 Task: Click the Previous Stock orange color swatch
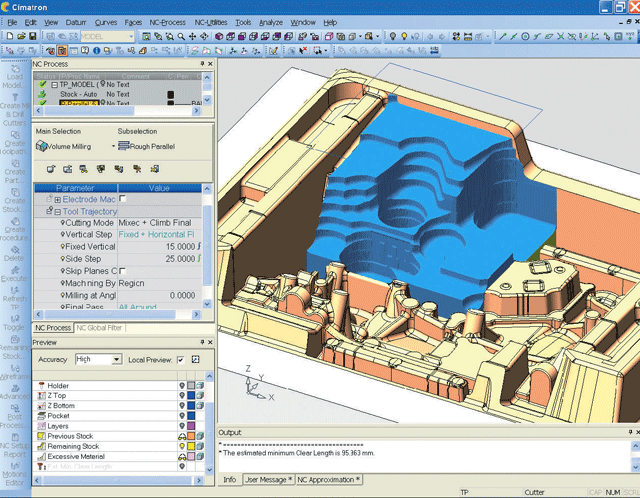point(190,436)
